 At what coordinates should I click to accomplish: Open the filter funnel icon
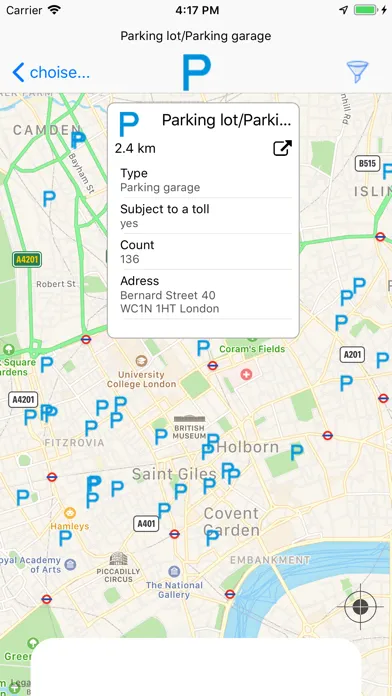point(357,71)
